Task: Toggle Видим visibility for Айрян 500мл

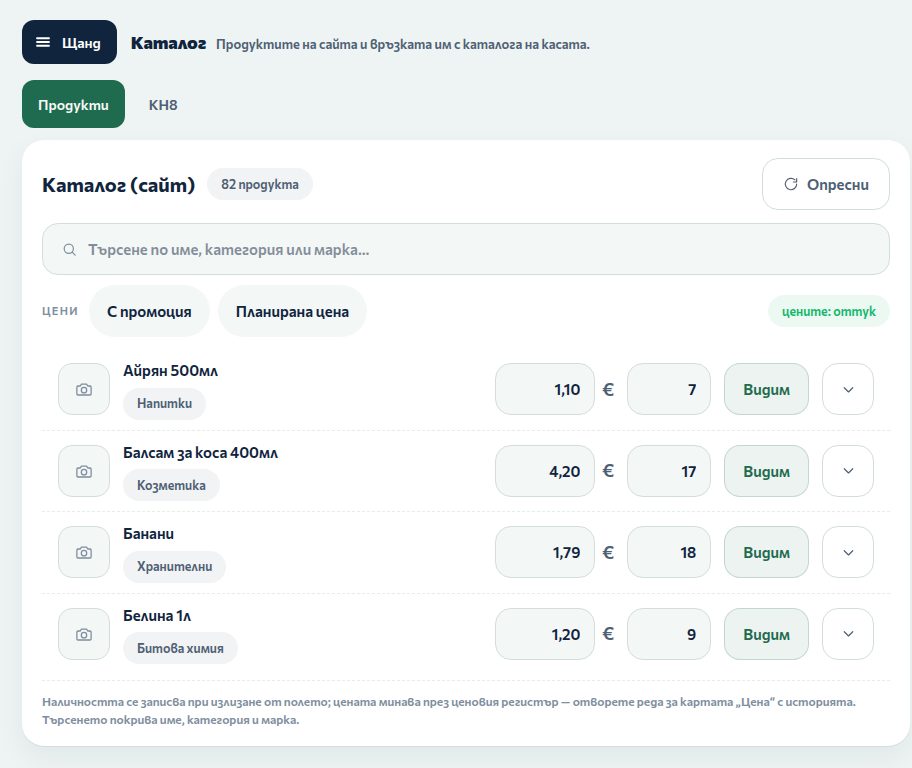Action: (x=766, y=389)
